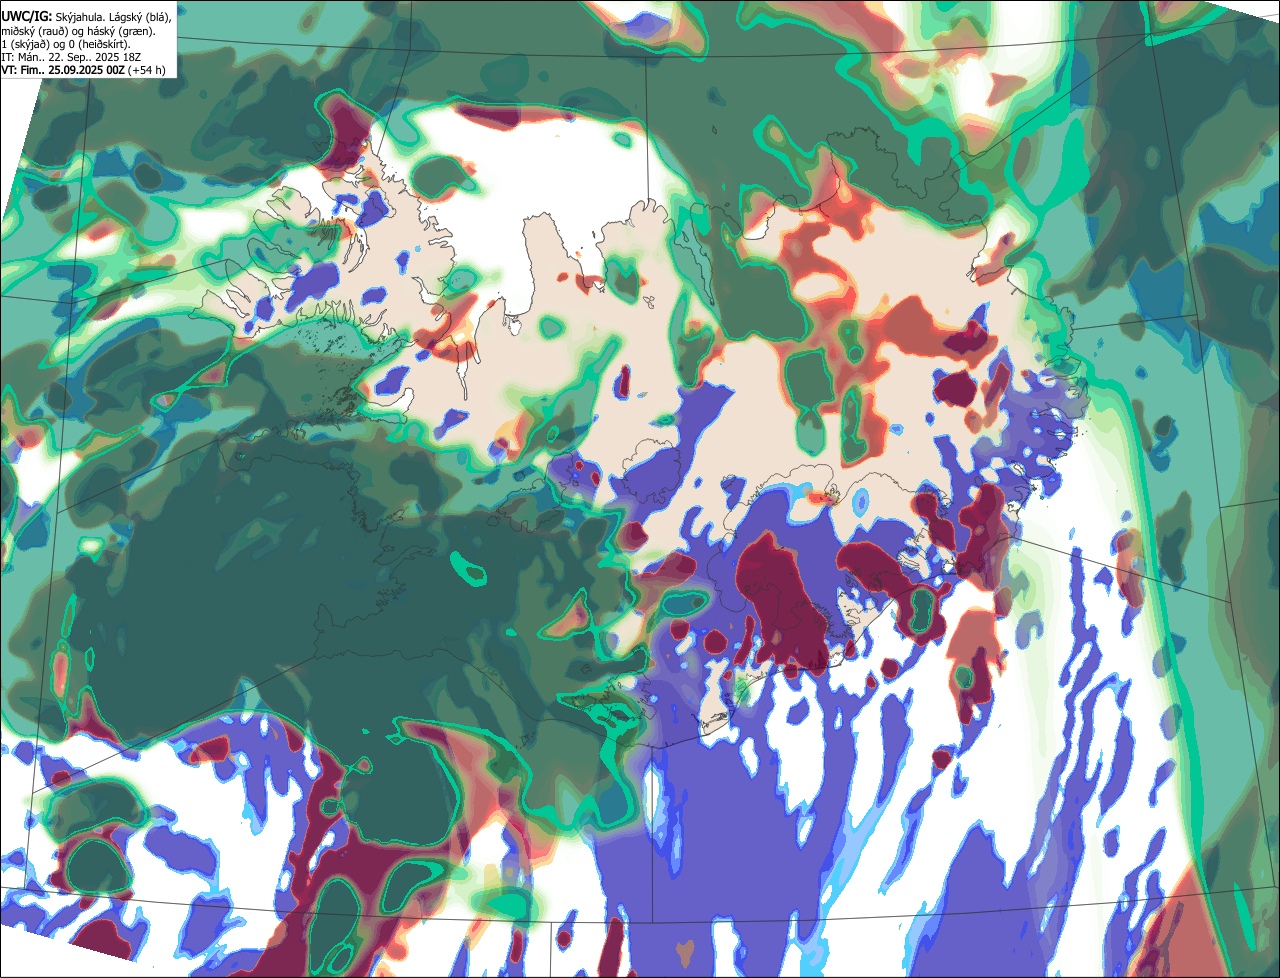Click the "IT: Mán.. 22. Sep.. 2025 18Z" line

[71, 57]
